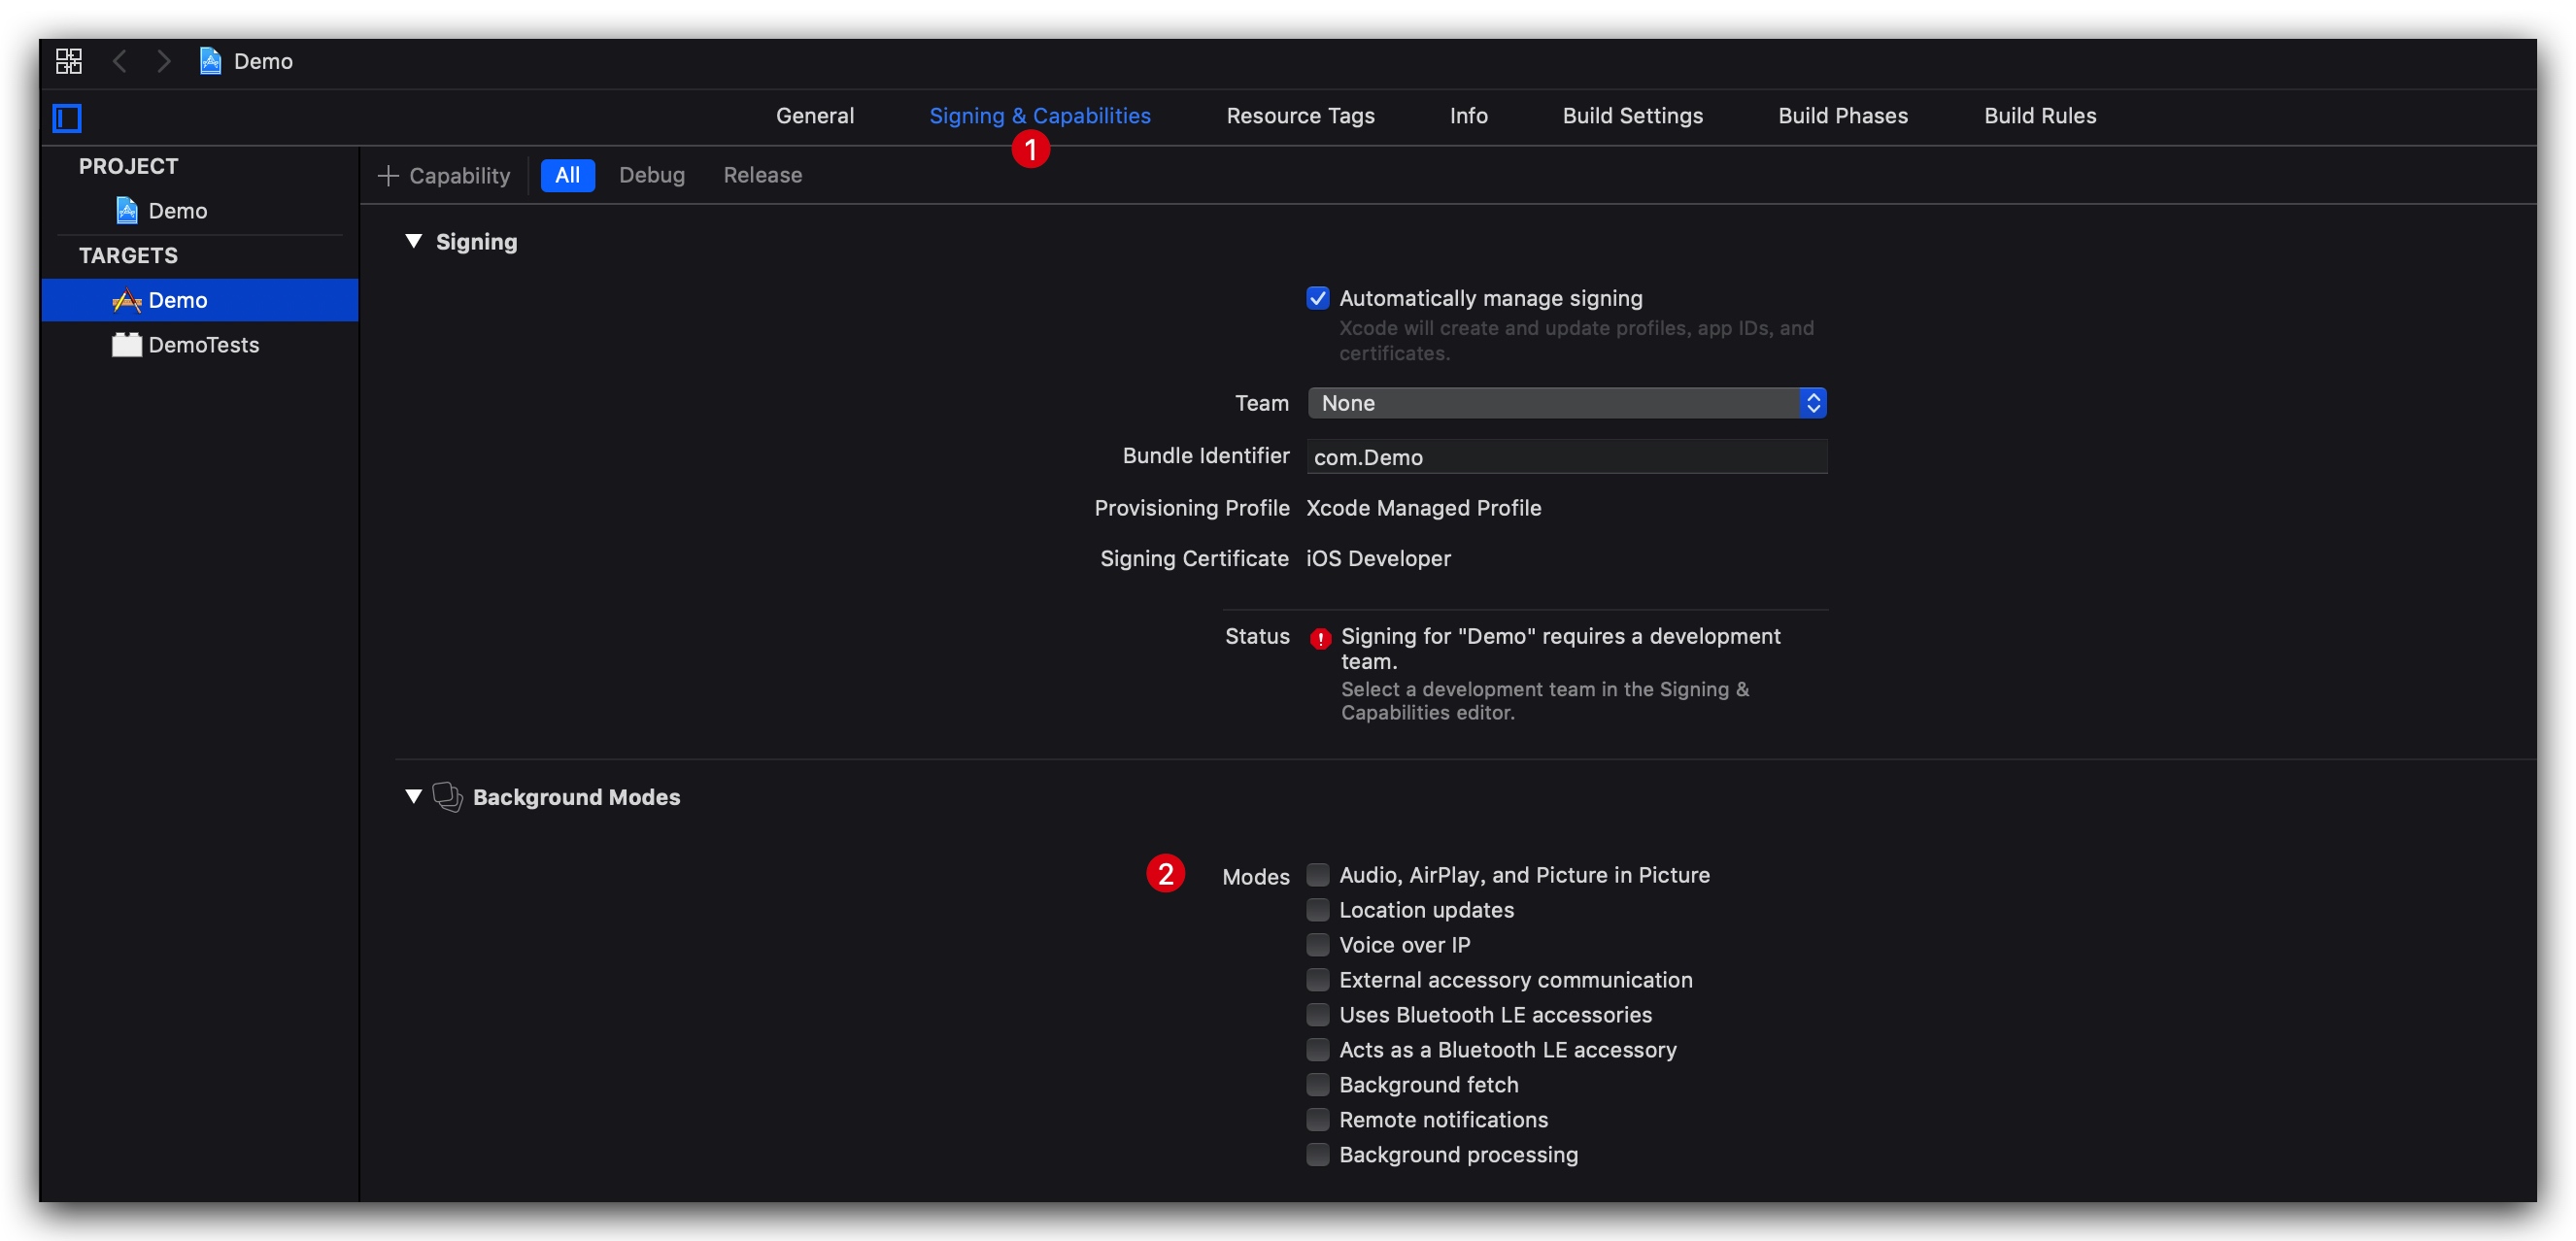Select the Debug configuration filter

651,175
